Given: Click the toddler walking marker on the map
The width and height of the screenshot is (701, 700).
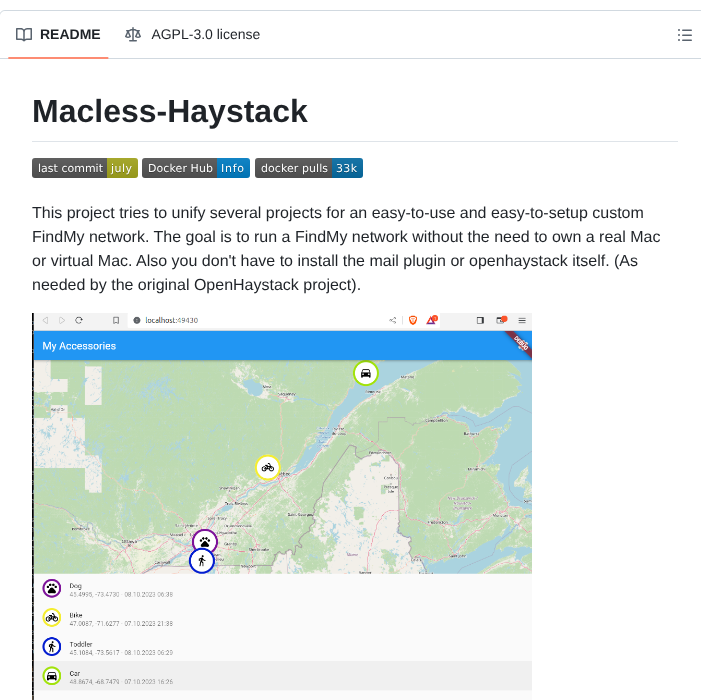Looking at the screenshot, I should point(202,561).
